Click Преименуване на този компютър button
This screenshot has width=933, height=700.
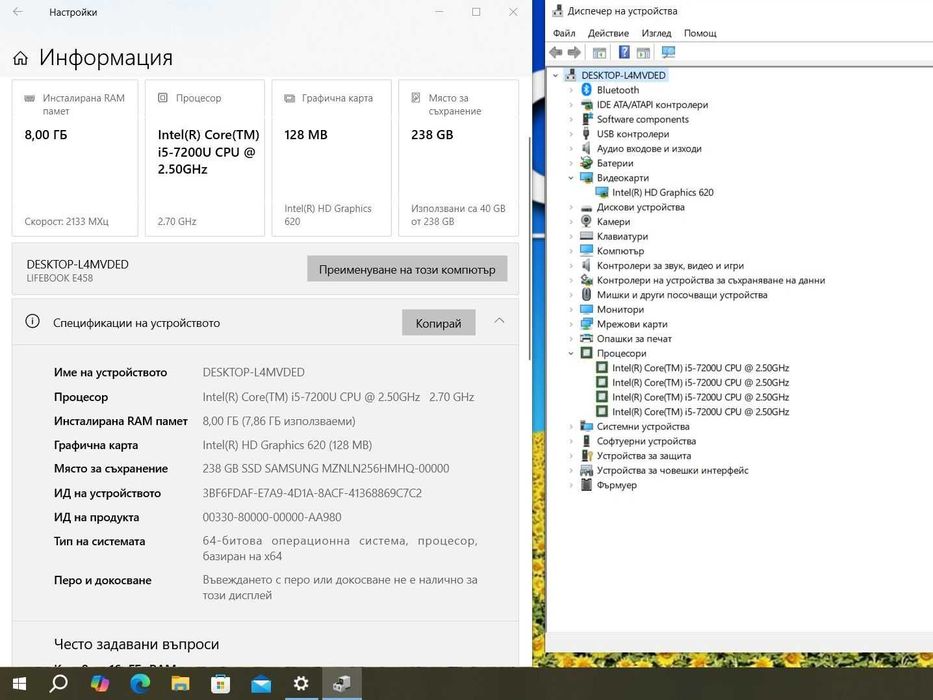click(407, 269)
